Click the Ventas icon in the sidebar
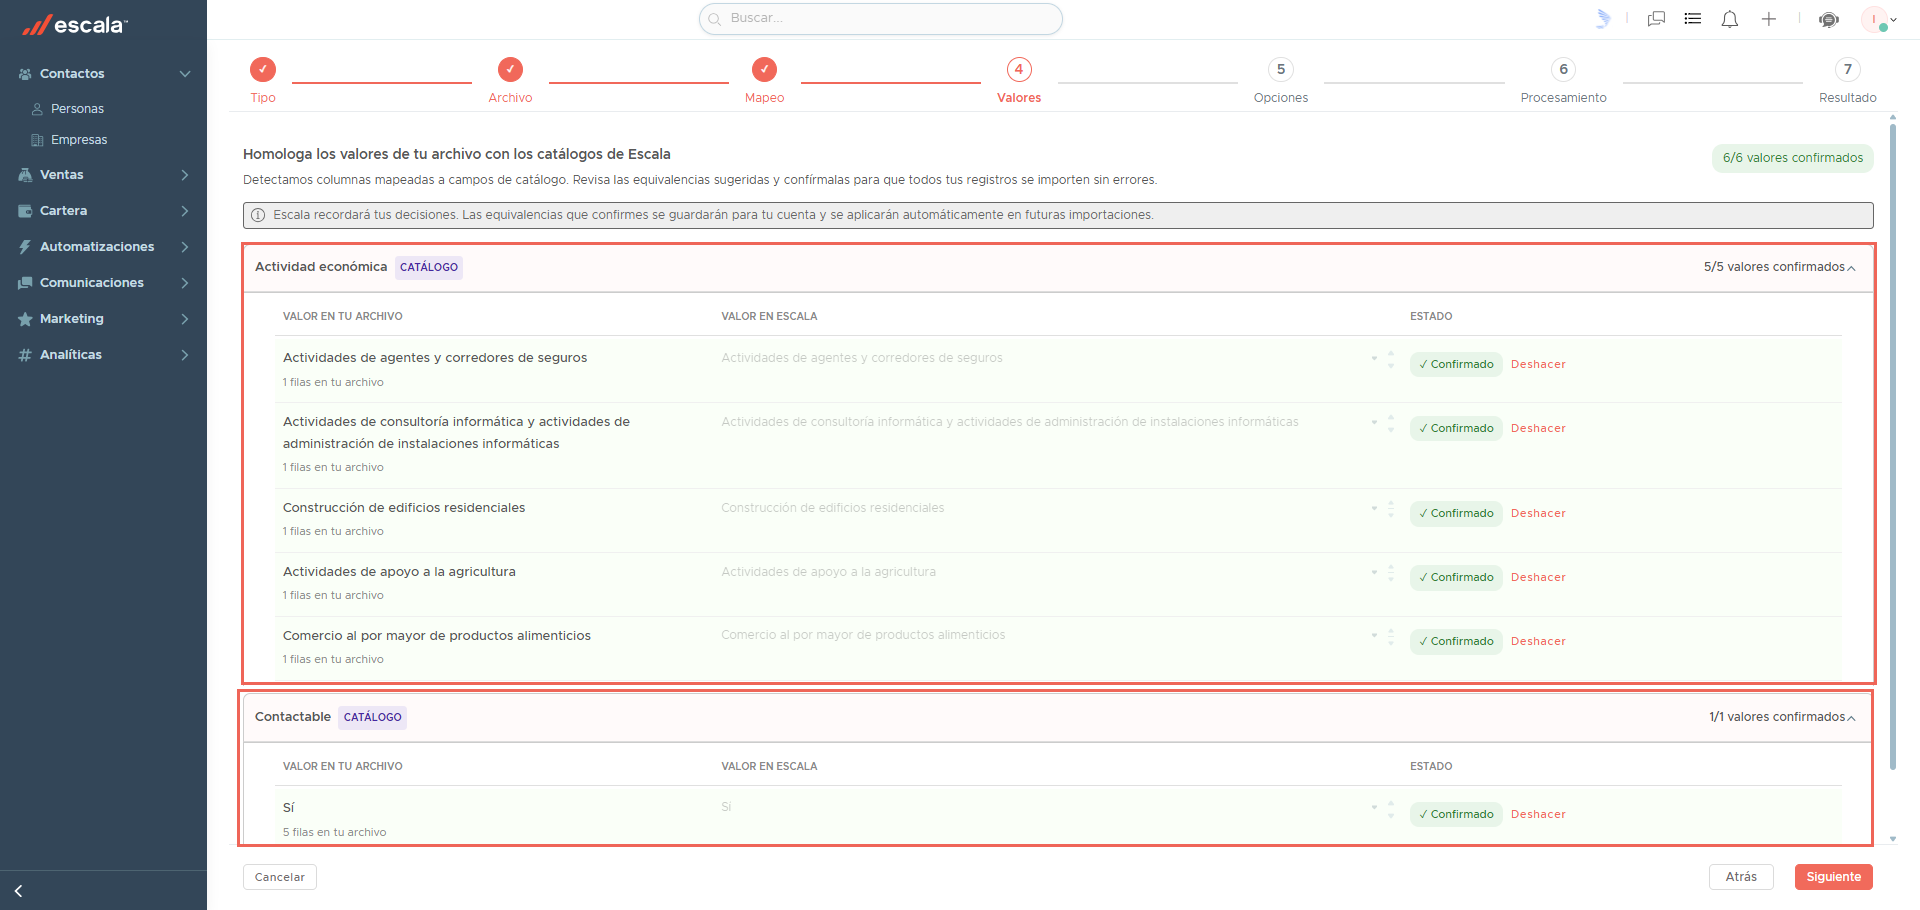The width and height of the screenshot is (1920, 910). click(25, 175)
